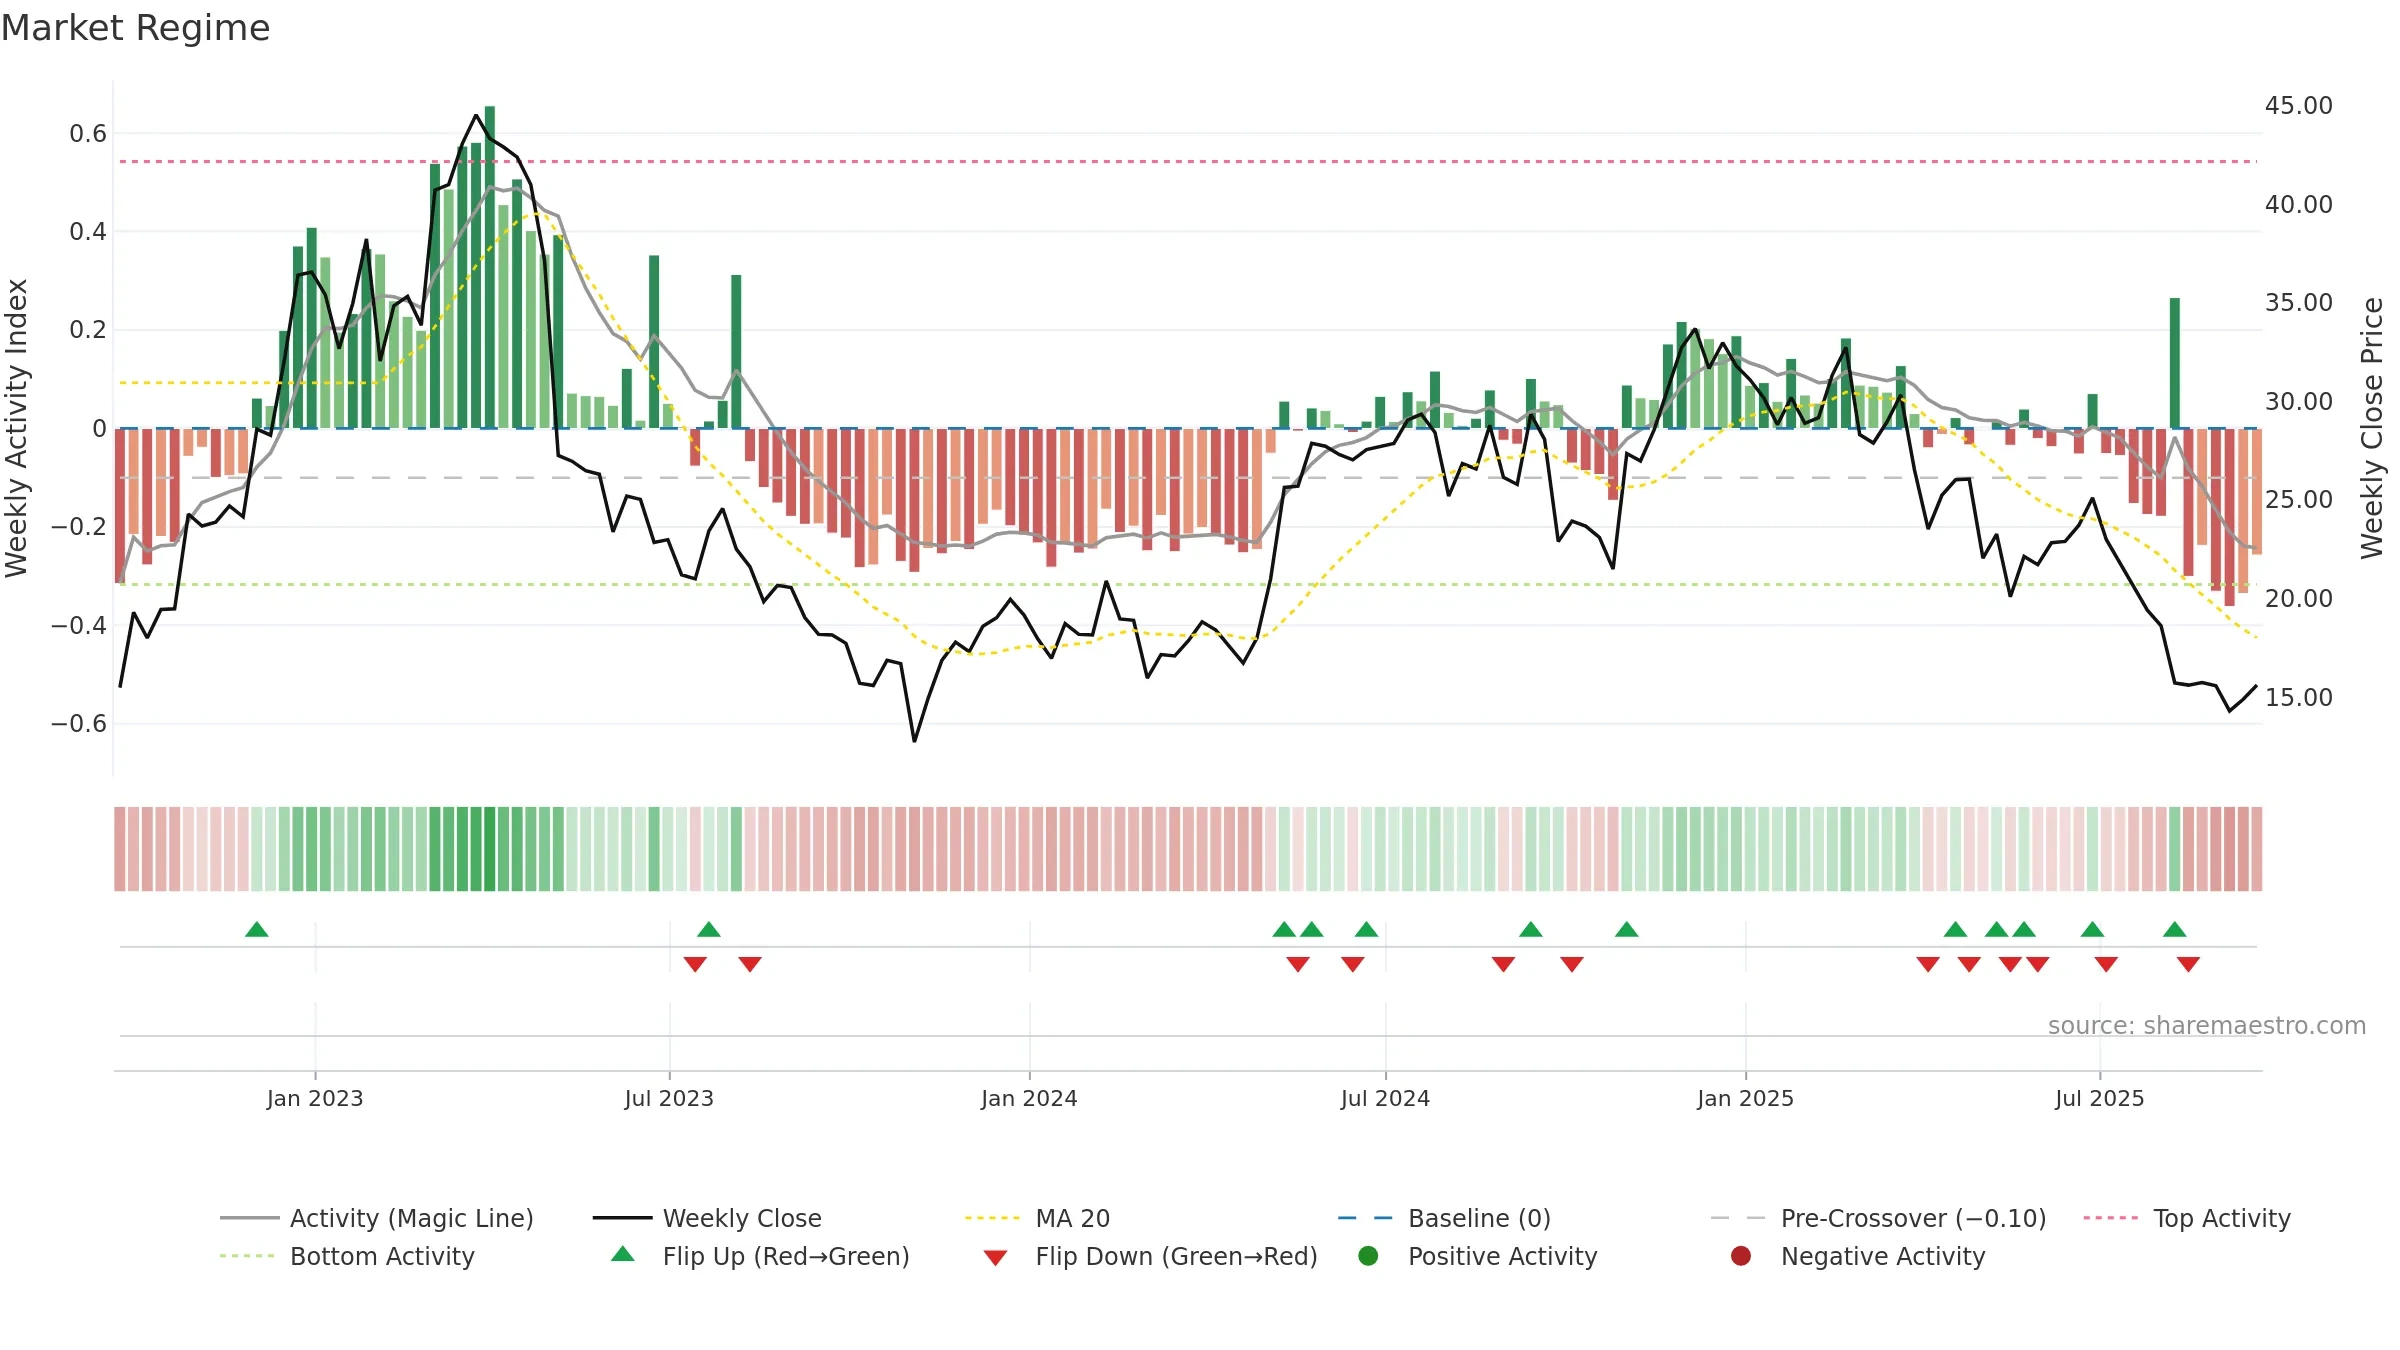
Task: Toggle the Top Activity legend entry
Action: [2187, 1218]
